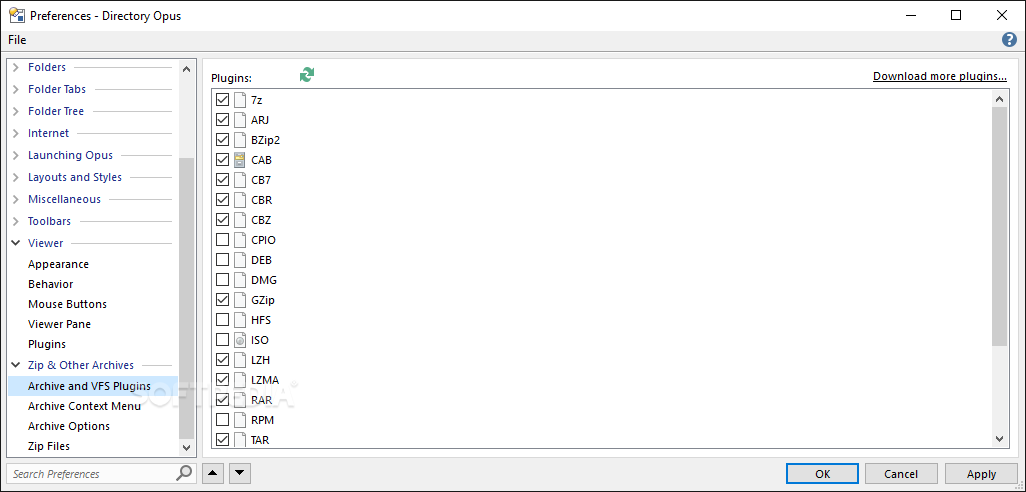Select the Viewer Plugins page
1026x492 pixels.
coord(47,343)
